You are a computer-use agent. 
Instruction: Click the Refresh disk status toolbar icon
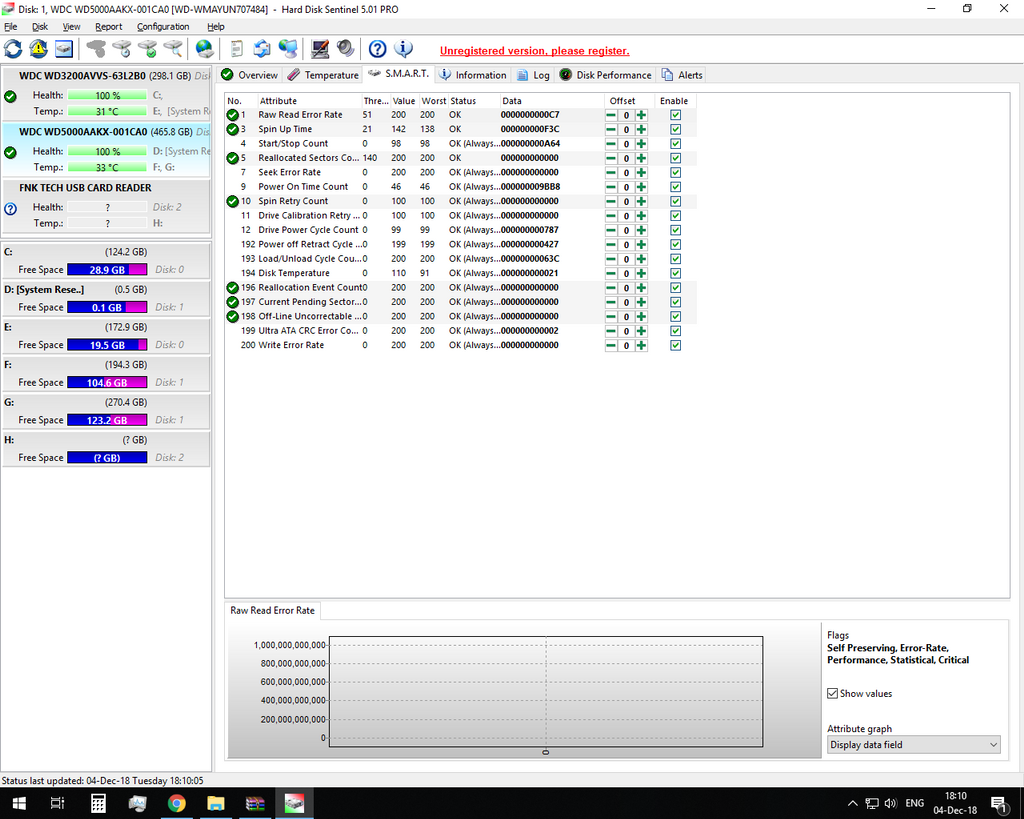point(13,49)
